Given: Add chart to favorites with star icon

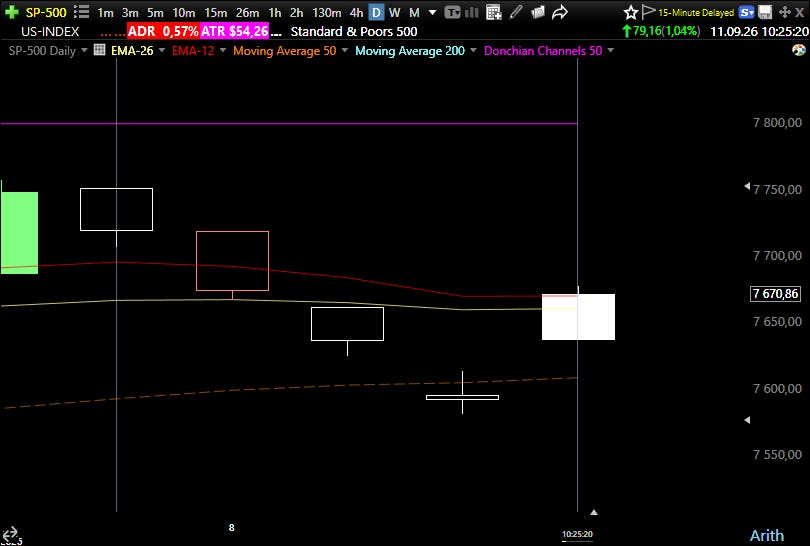Looking at the screenshot, I should 630,12.
